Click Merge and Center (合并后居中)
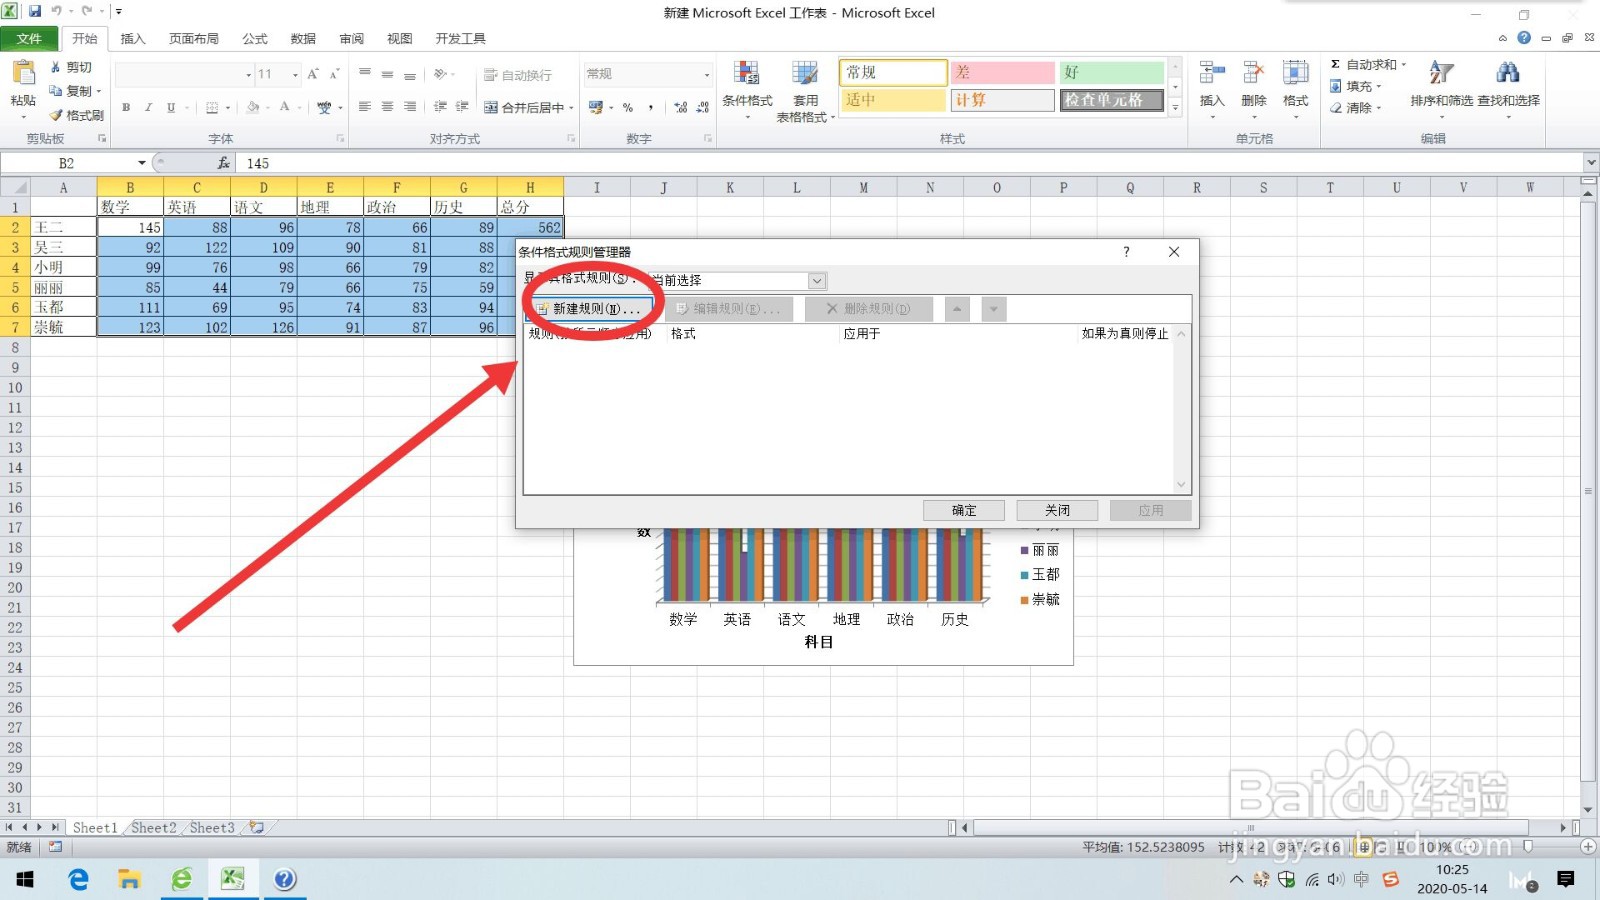The width and height of the screenshot is (1600, 900). click(524, 107)
